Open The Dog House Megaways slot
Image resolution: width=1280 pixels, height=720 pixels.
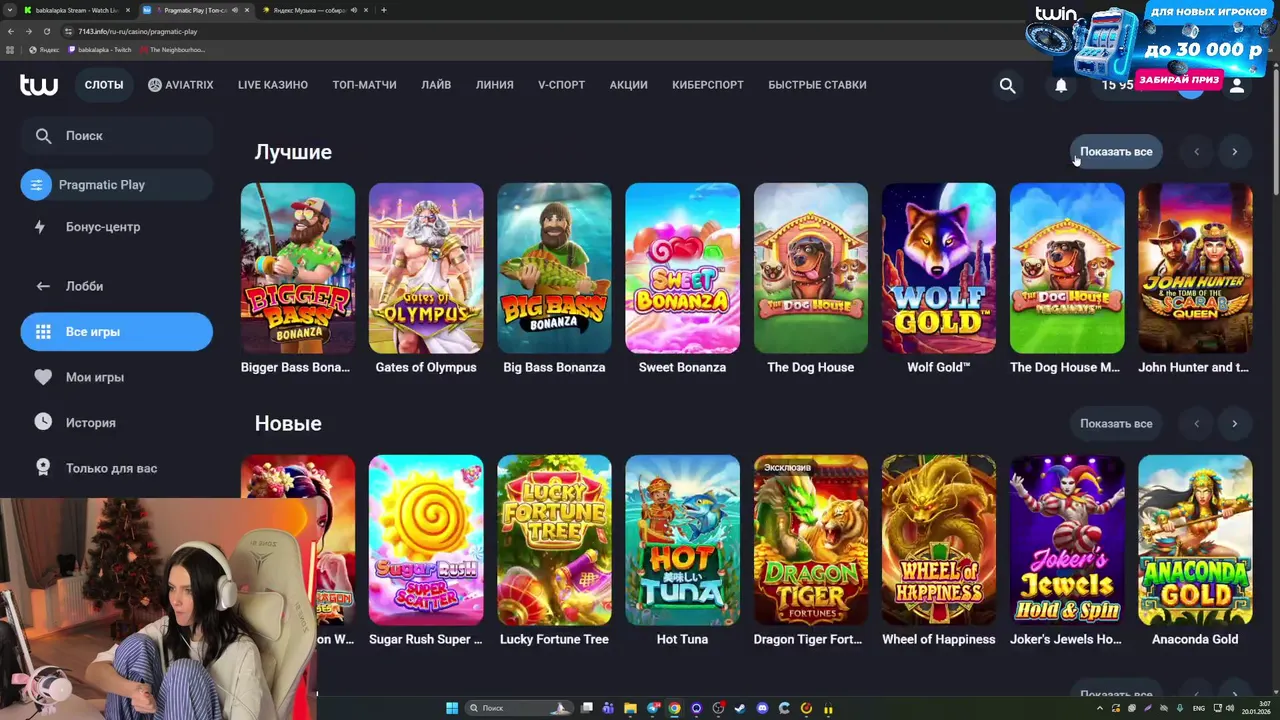(1067, 268)
